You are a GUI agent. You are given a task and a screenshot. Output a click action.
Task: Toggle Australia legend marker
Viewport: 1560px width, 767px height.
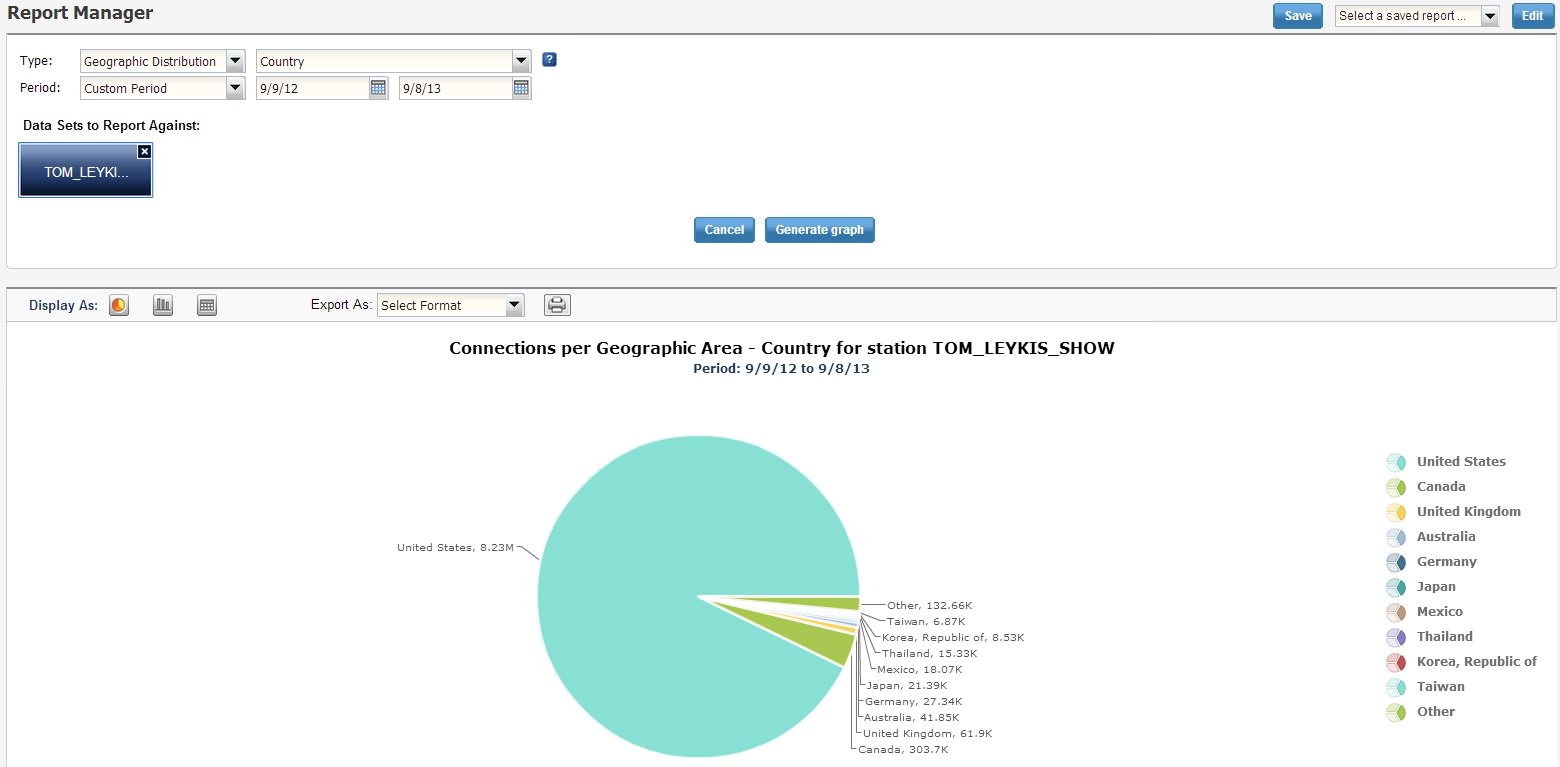pyautogui.click(x=1396, y=537)
